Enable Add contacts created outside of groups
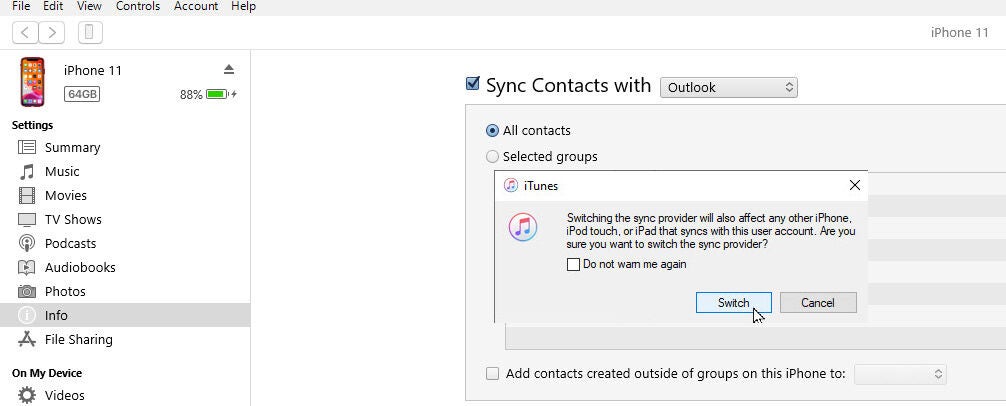Viewport: 1006px width, 406px height. [492, 373]
